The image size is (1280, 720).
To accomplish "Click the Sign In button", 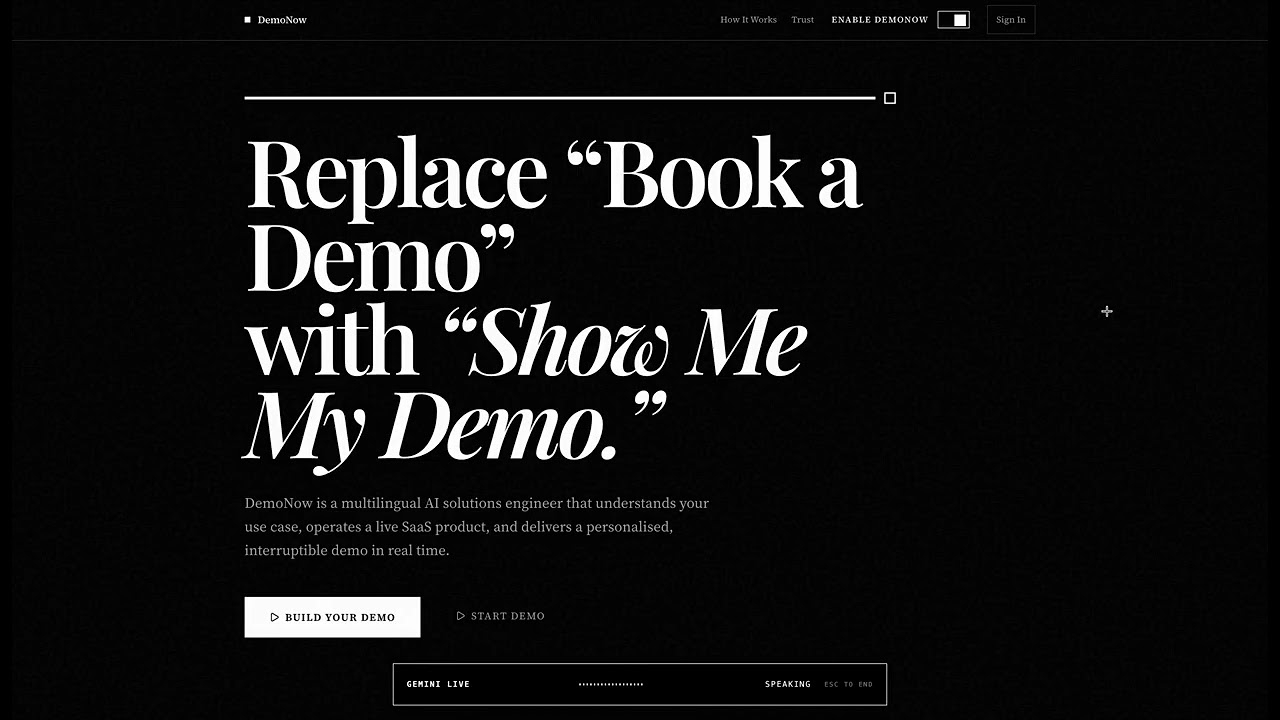I will 1011,20.
